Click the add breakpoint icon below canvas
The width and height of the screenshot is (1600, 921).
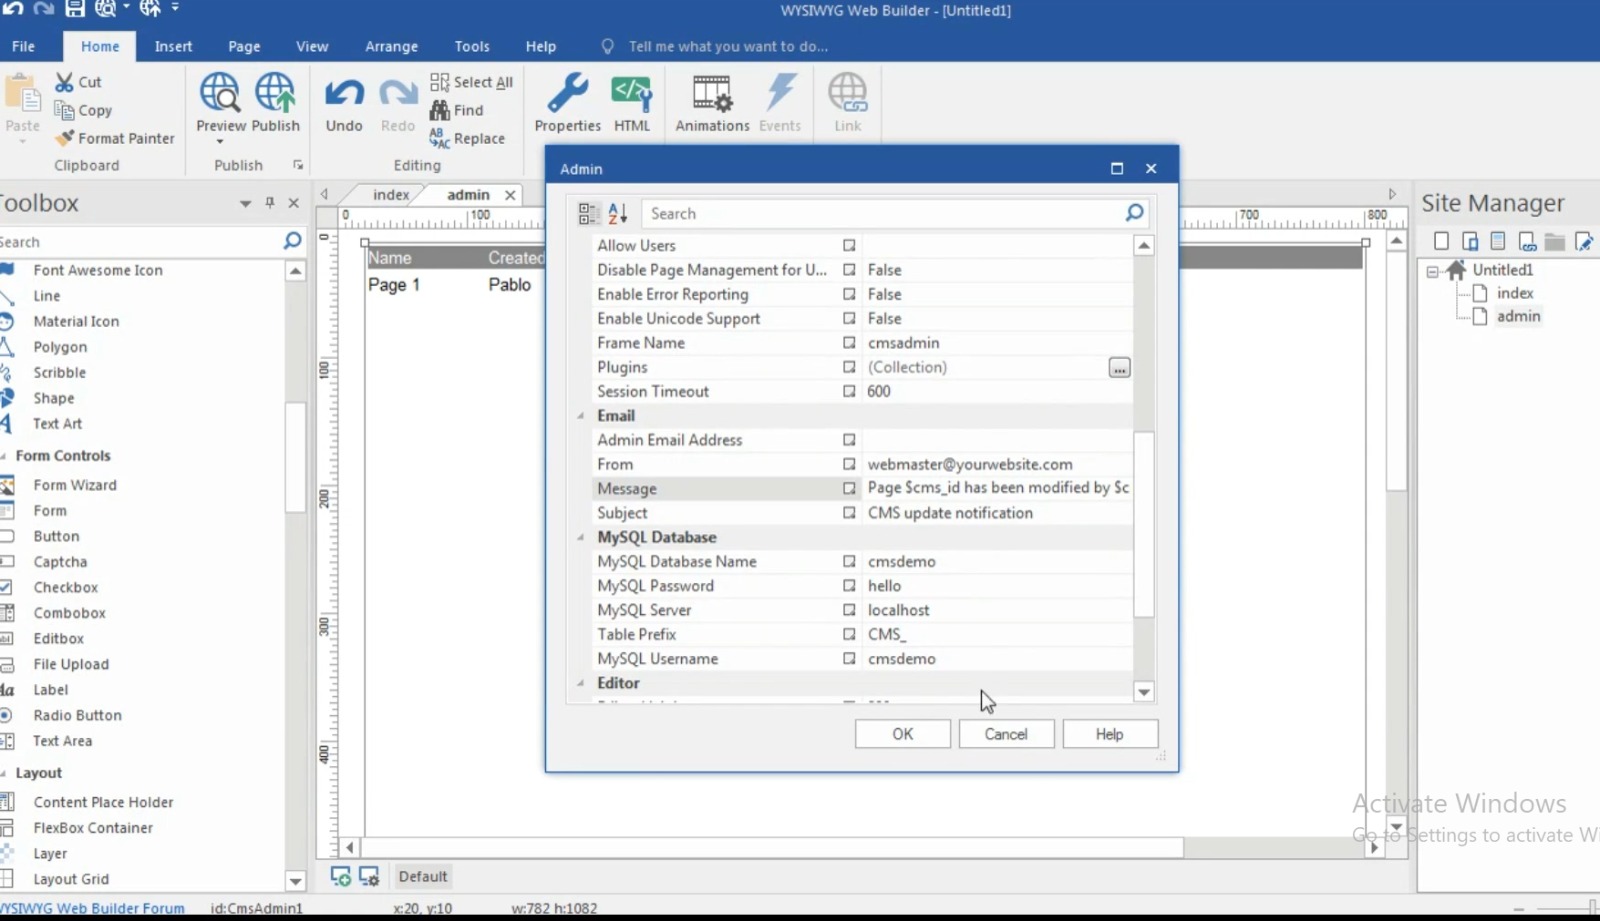pos(340,876)
